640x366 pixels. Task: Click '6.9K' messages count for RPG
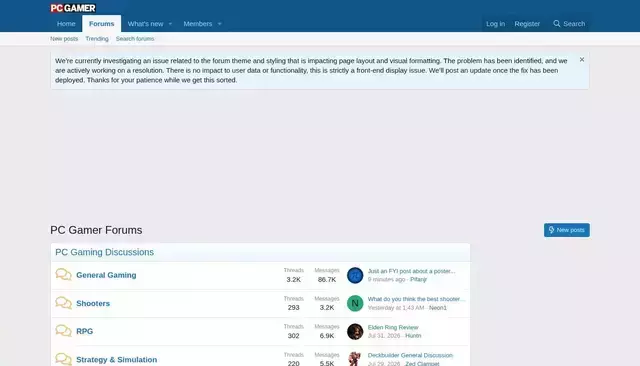tap(327, 336)
